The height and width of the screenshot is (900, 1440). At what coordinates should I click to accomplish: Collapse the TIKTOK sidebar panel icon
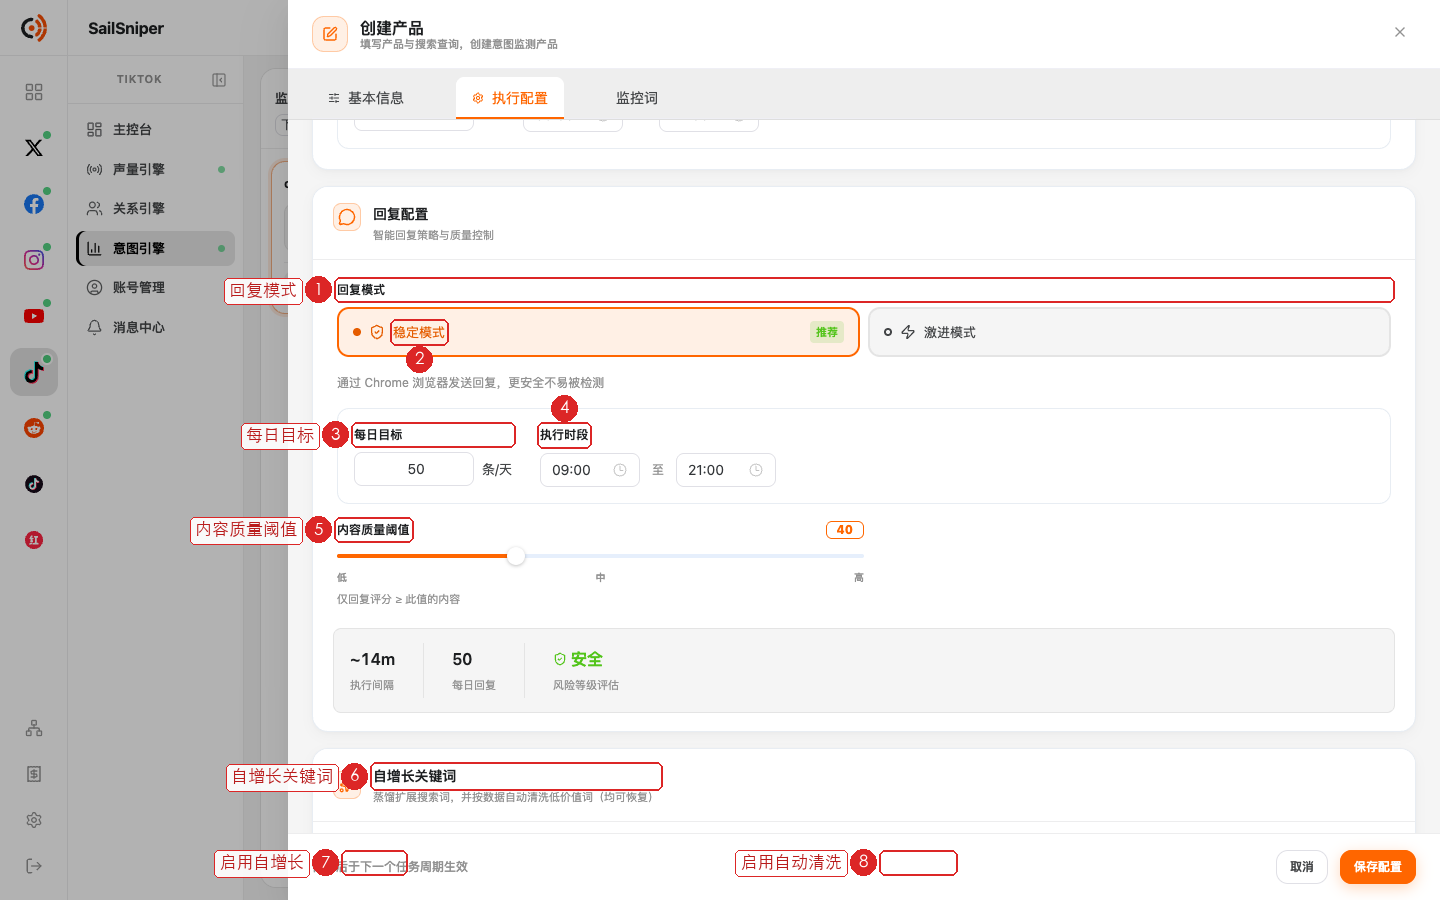point(219,80)
